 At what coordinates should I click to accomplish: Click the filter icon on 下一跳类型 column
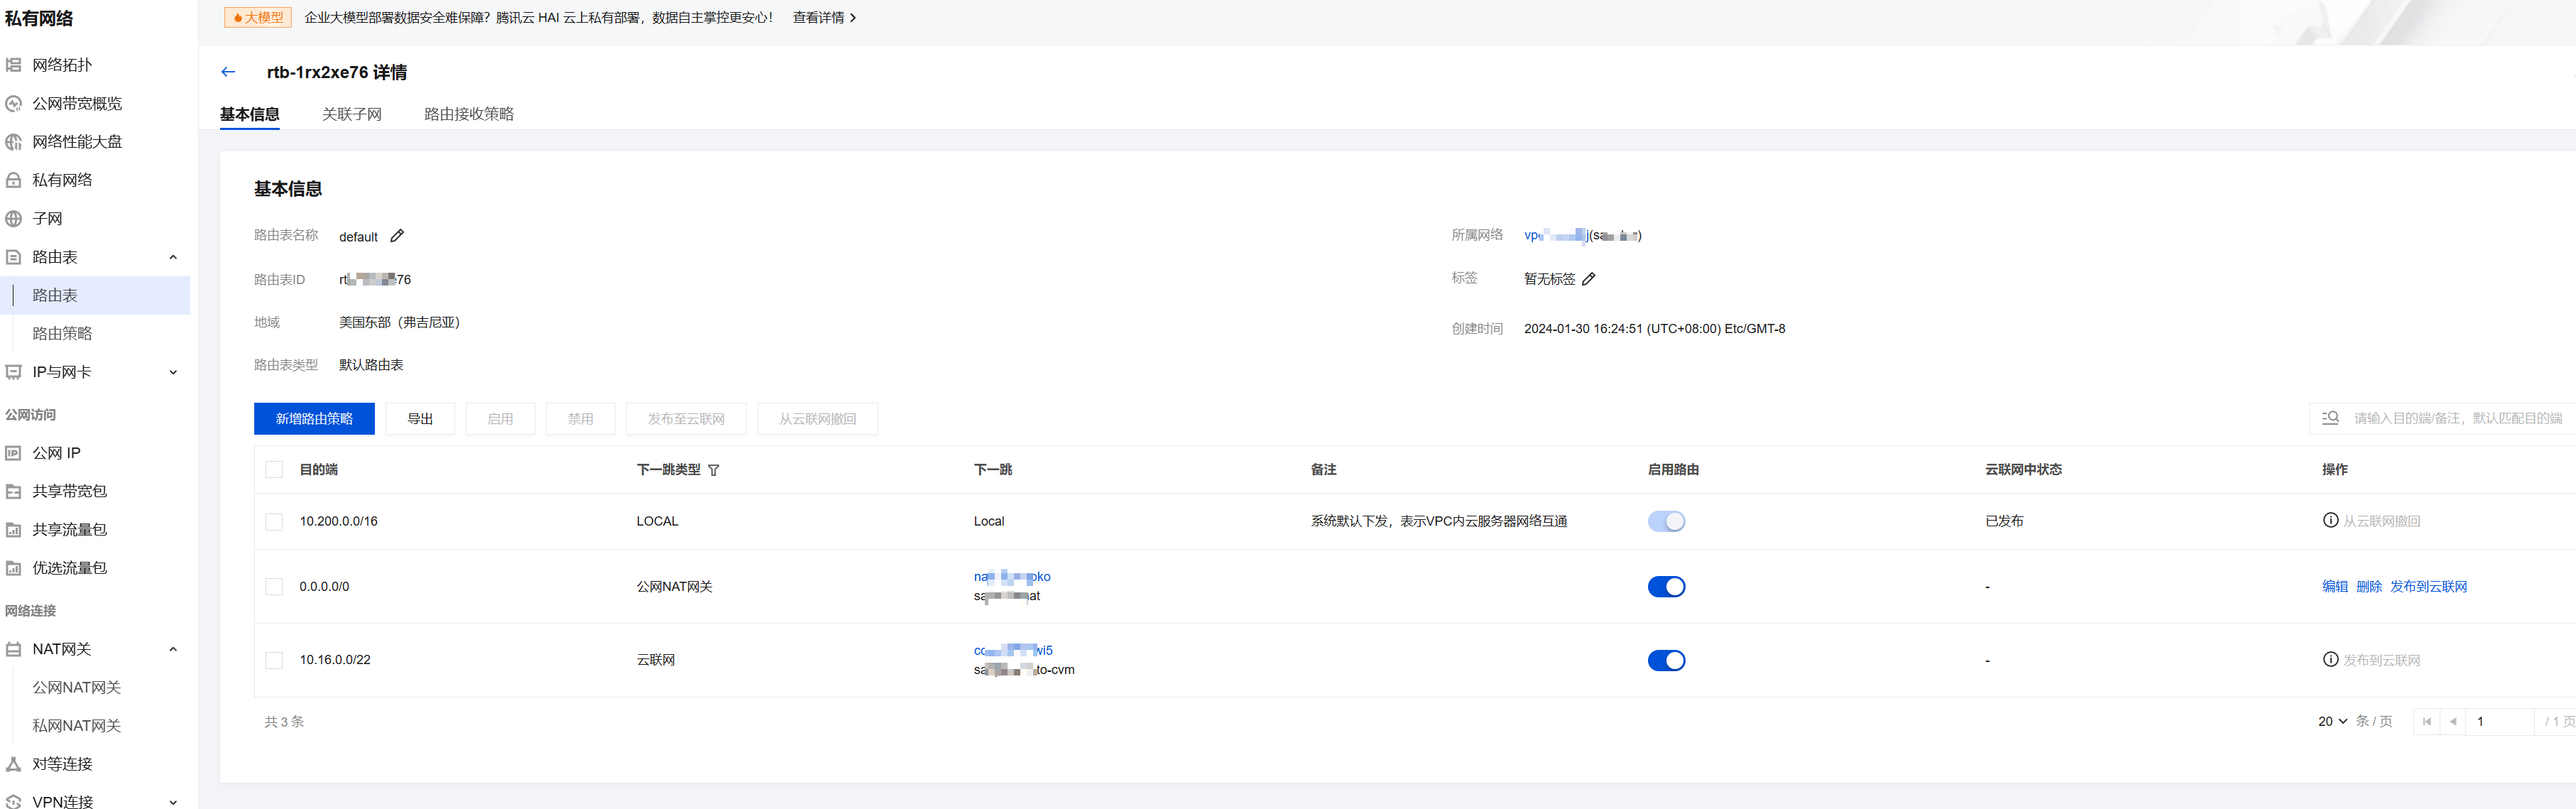tap(713, 470)
